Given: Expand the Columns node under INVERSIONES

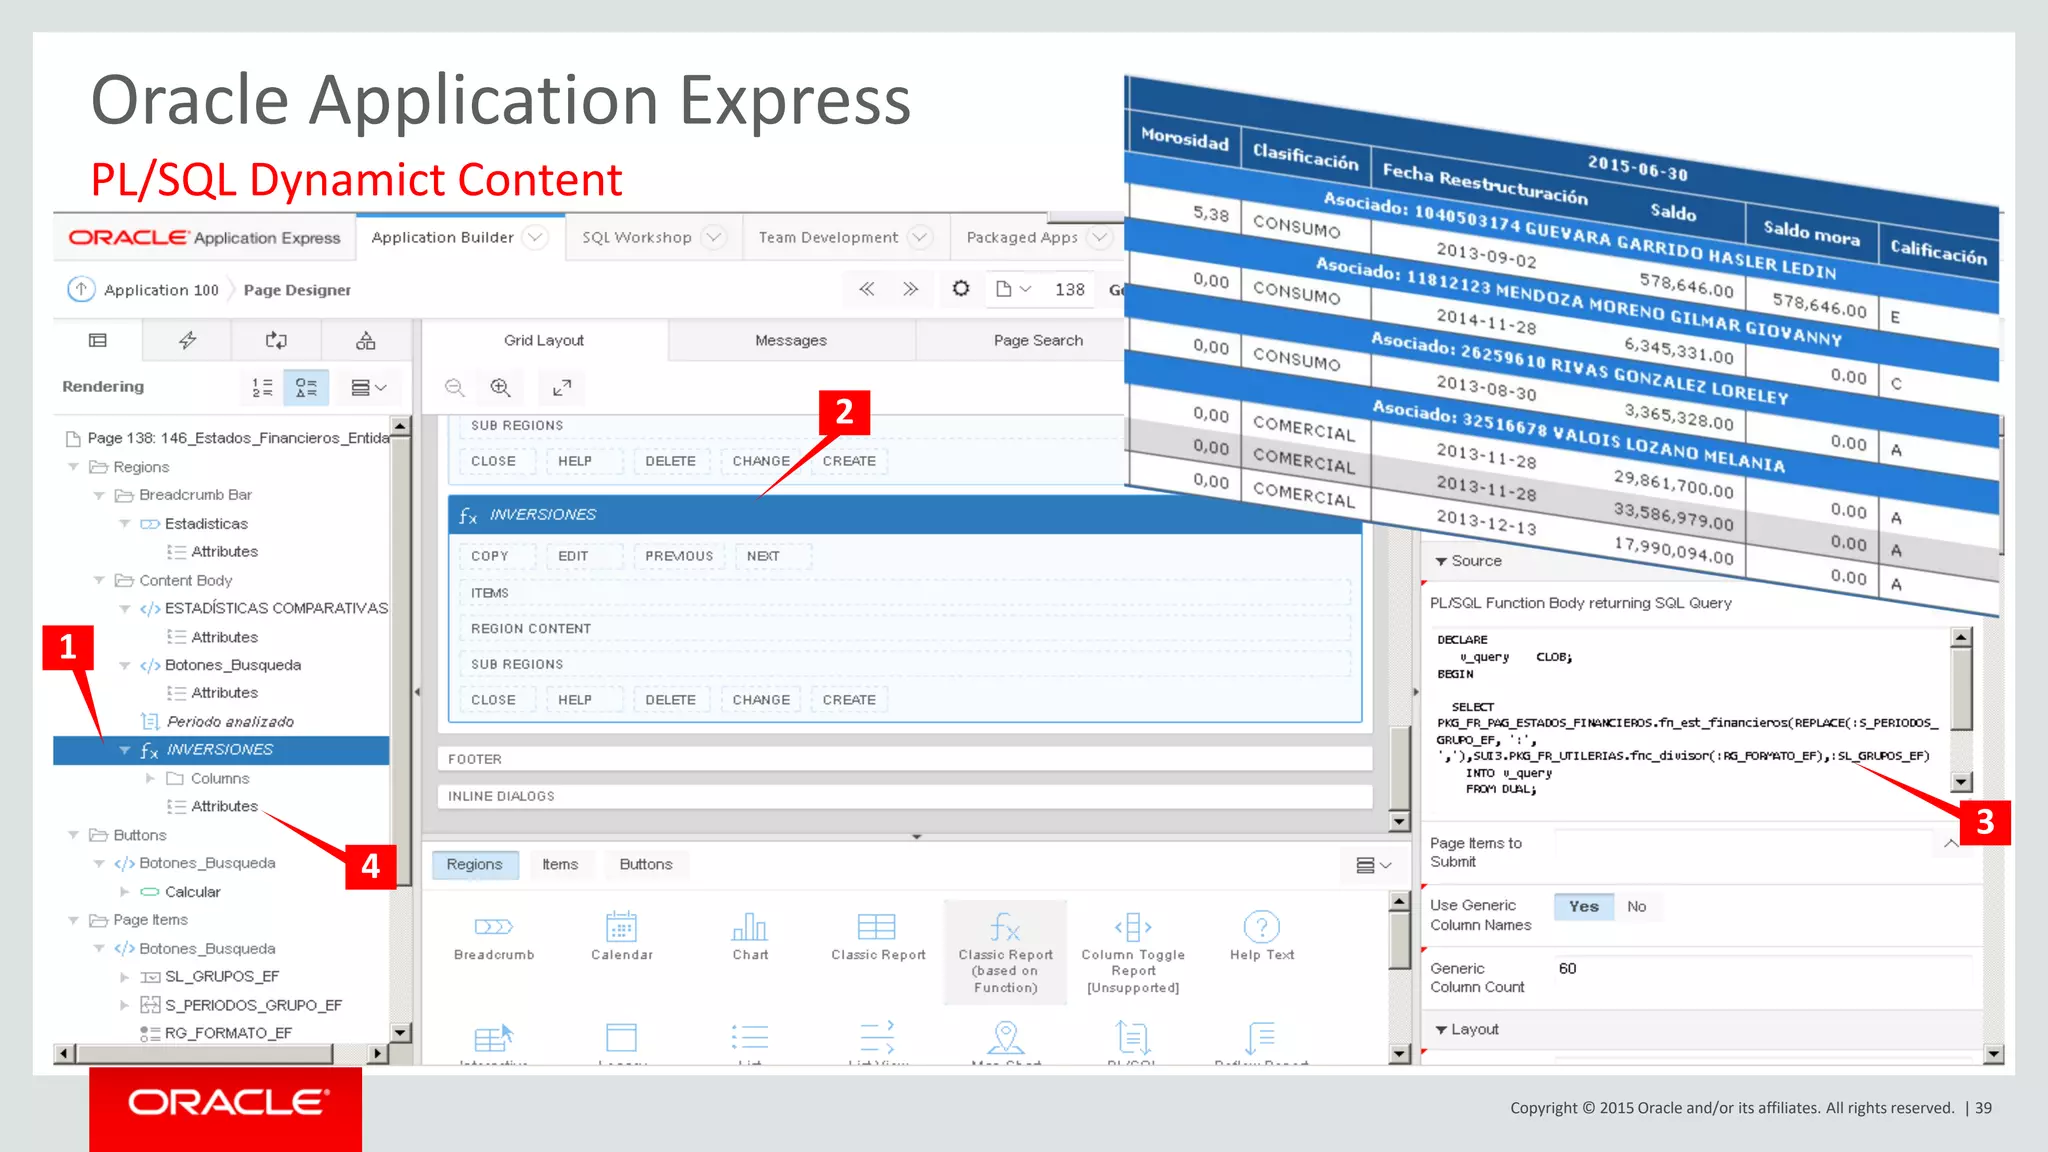Looking at the screenshot, I should (x=151, y=778).
